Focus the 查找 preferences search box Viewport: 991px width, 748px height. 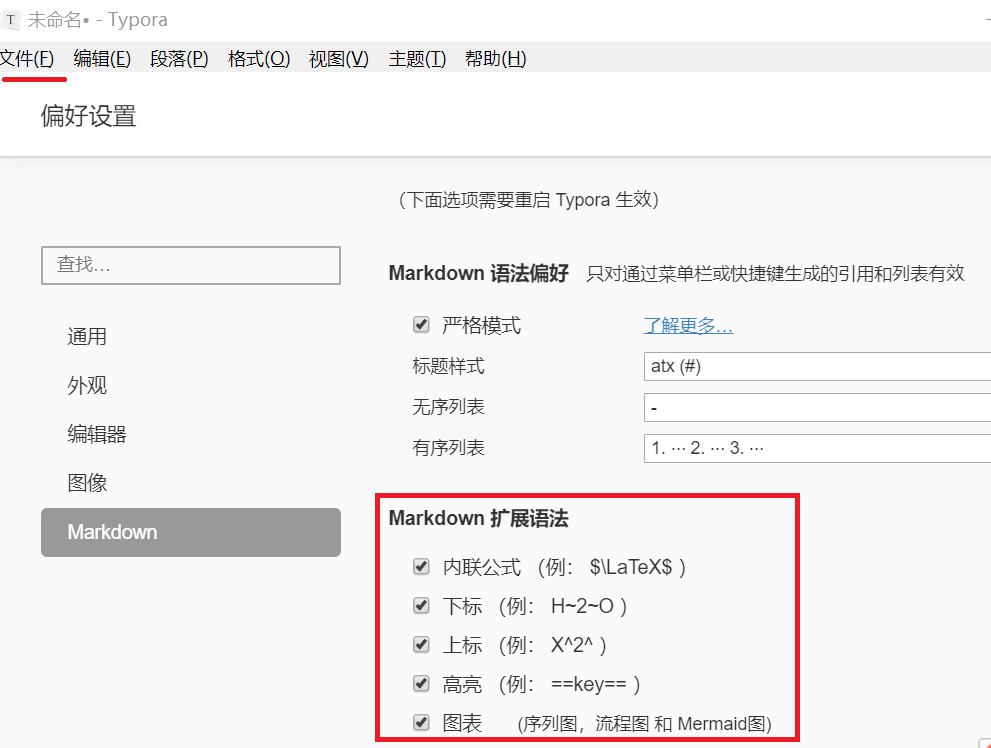tap(191, 265)
